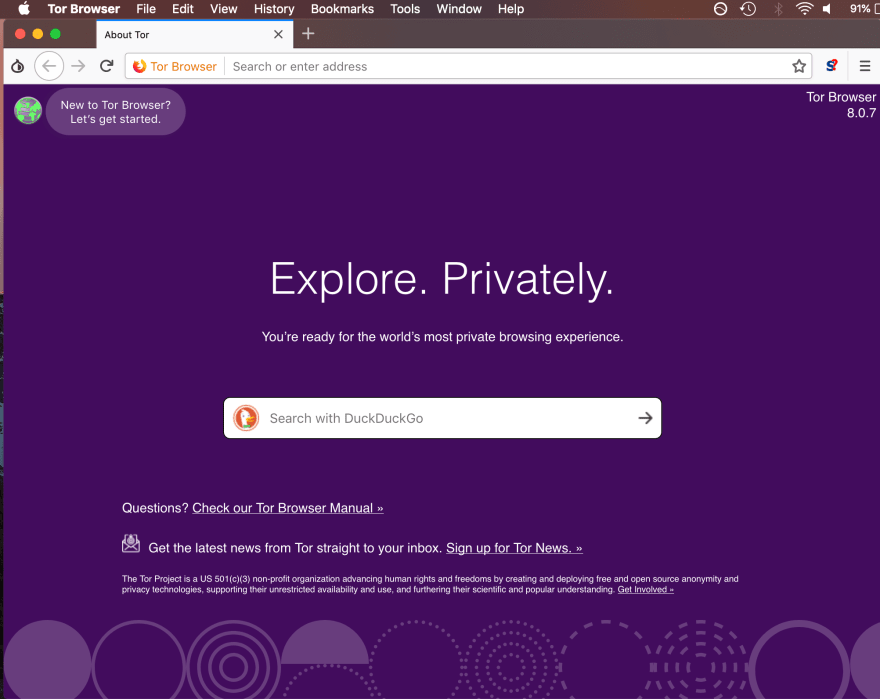The width and height of the screenshot is (880, 699).
Task: Open the hamburger application menu
Action: click(x=865, y=66)
